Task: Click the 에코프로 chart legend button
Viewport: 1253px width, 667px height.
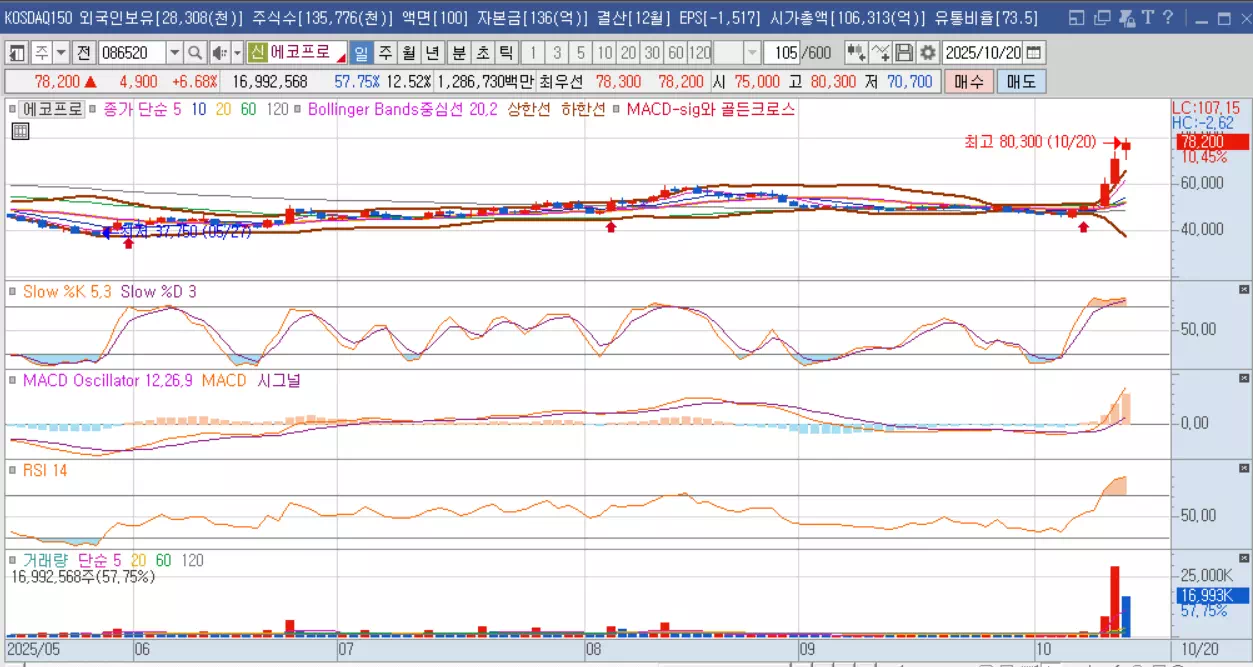Action: point(52,109)
